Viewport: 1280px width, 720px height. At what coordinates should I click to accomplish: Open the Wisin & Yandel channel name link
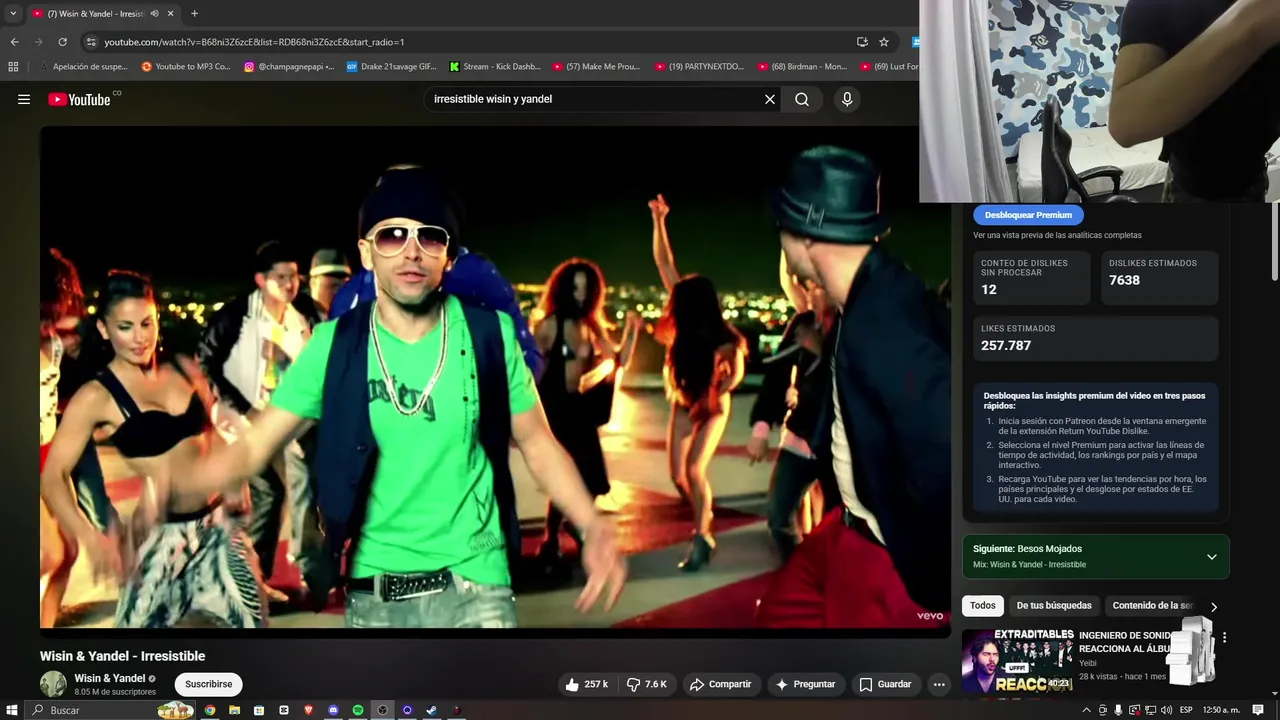(x=110, y=678)
